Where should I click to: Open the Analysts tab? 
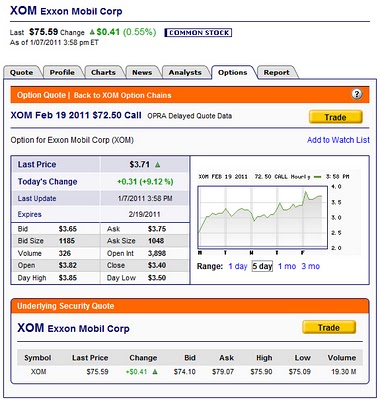(x=185, y=72)
